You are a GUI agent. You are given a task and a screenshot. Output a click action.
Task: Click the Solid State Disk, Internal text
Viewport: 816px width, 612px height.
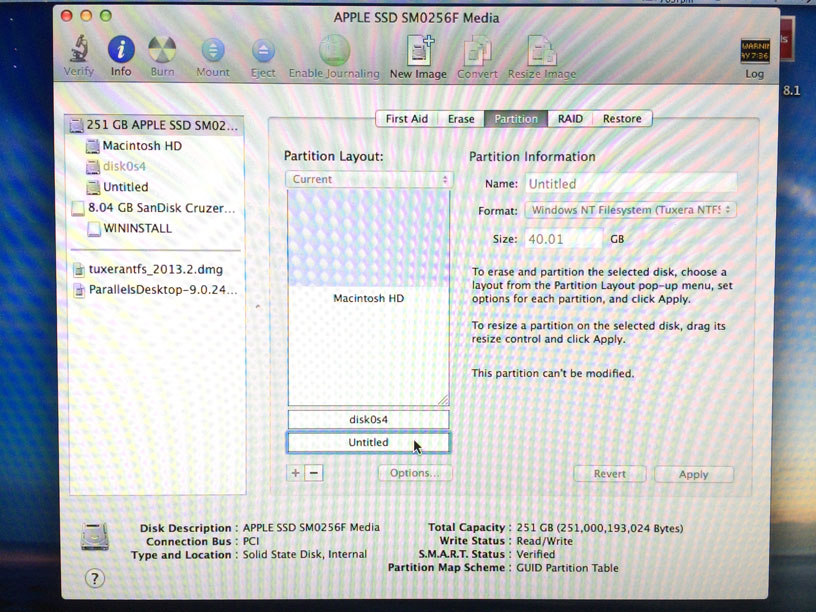pyautogui.click(x=304, y=554)
